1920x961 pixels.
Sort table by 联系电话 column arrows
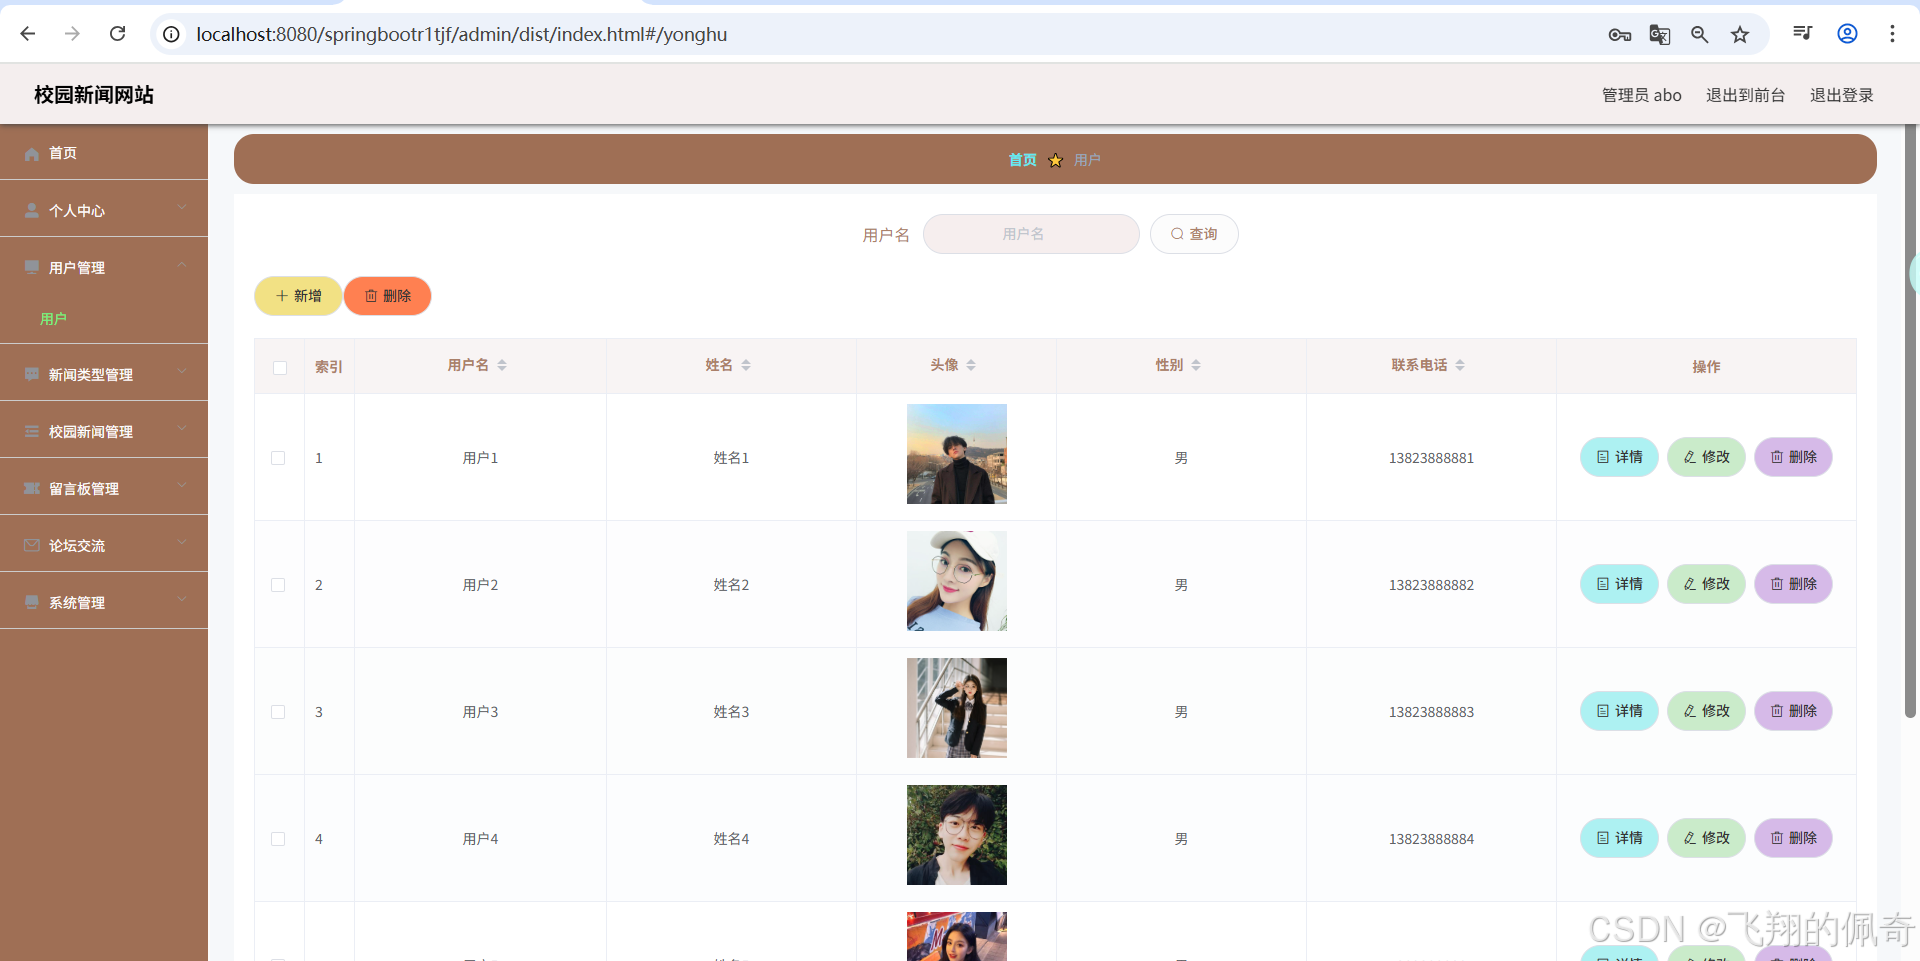click(1460, 365)
